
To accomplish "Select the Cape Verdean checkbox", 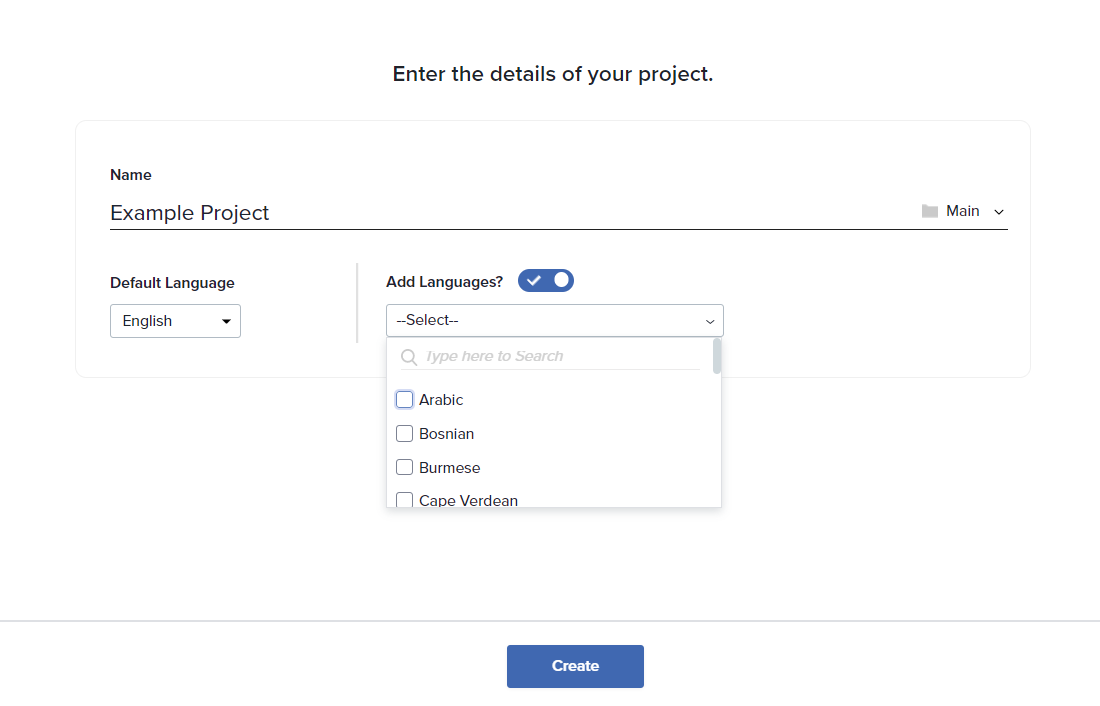I will click(405, 500).
